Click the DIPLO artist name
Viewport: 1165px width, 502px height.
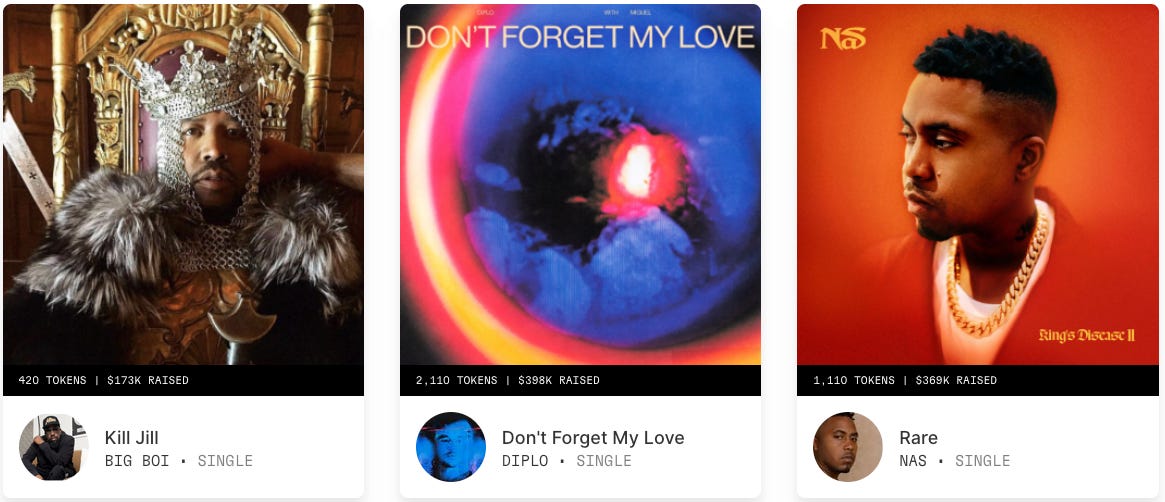click(x=525, y=461)
